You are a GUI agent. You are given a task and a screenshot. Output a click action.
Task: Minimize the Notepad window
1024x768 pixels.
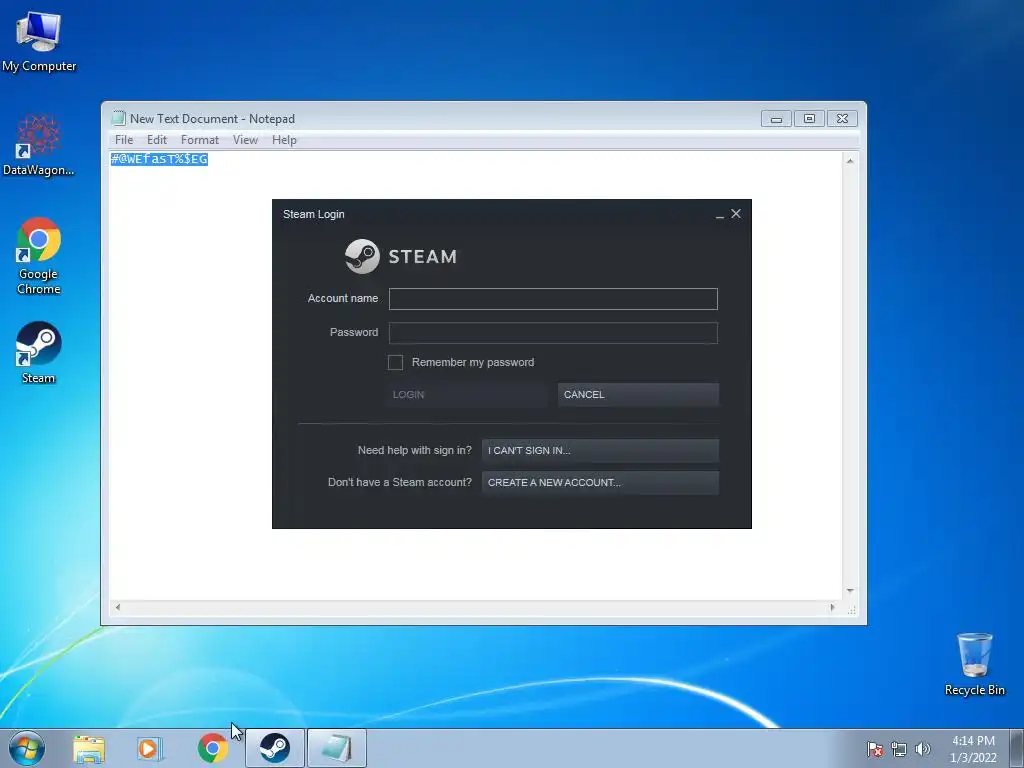(776, 119)
